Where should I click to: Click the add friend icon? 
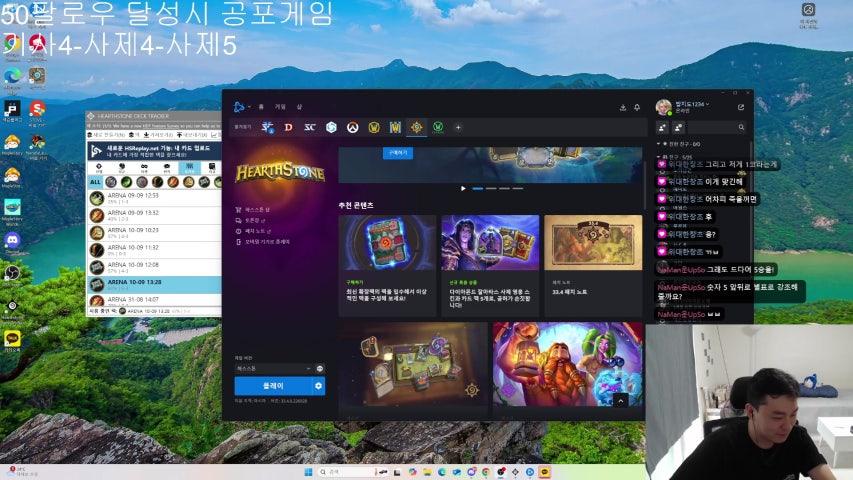pyautogui.click(x=663, y=127)
